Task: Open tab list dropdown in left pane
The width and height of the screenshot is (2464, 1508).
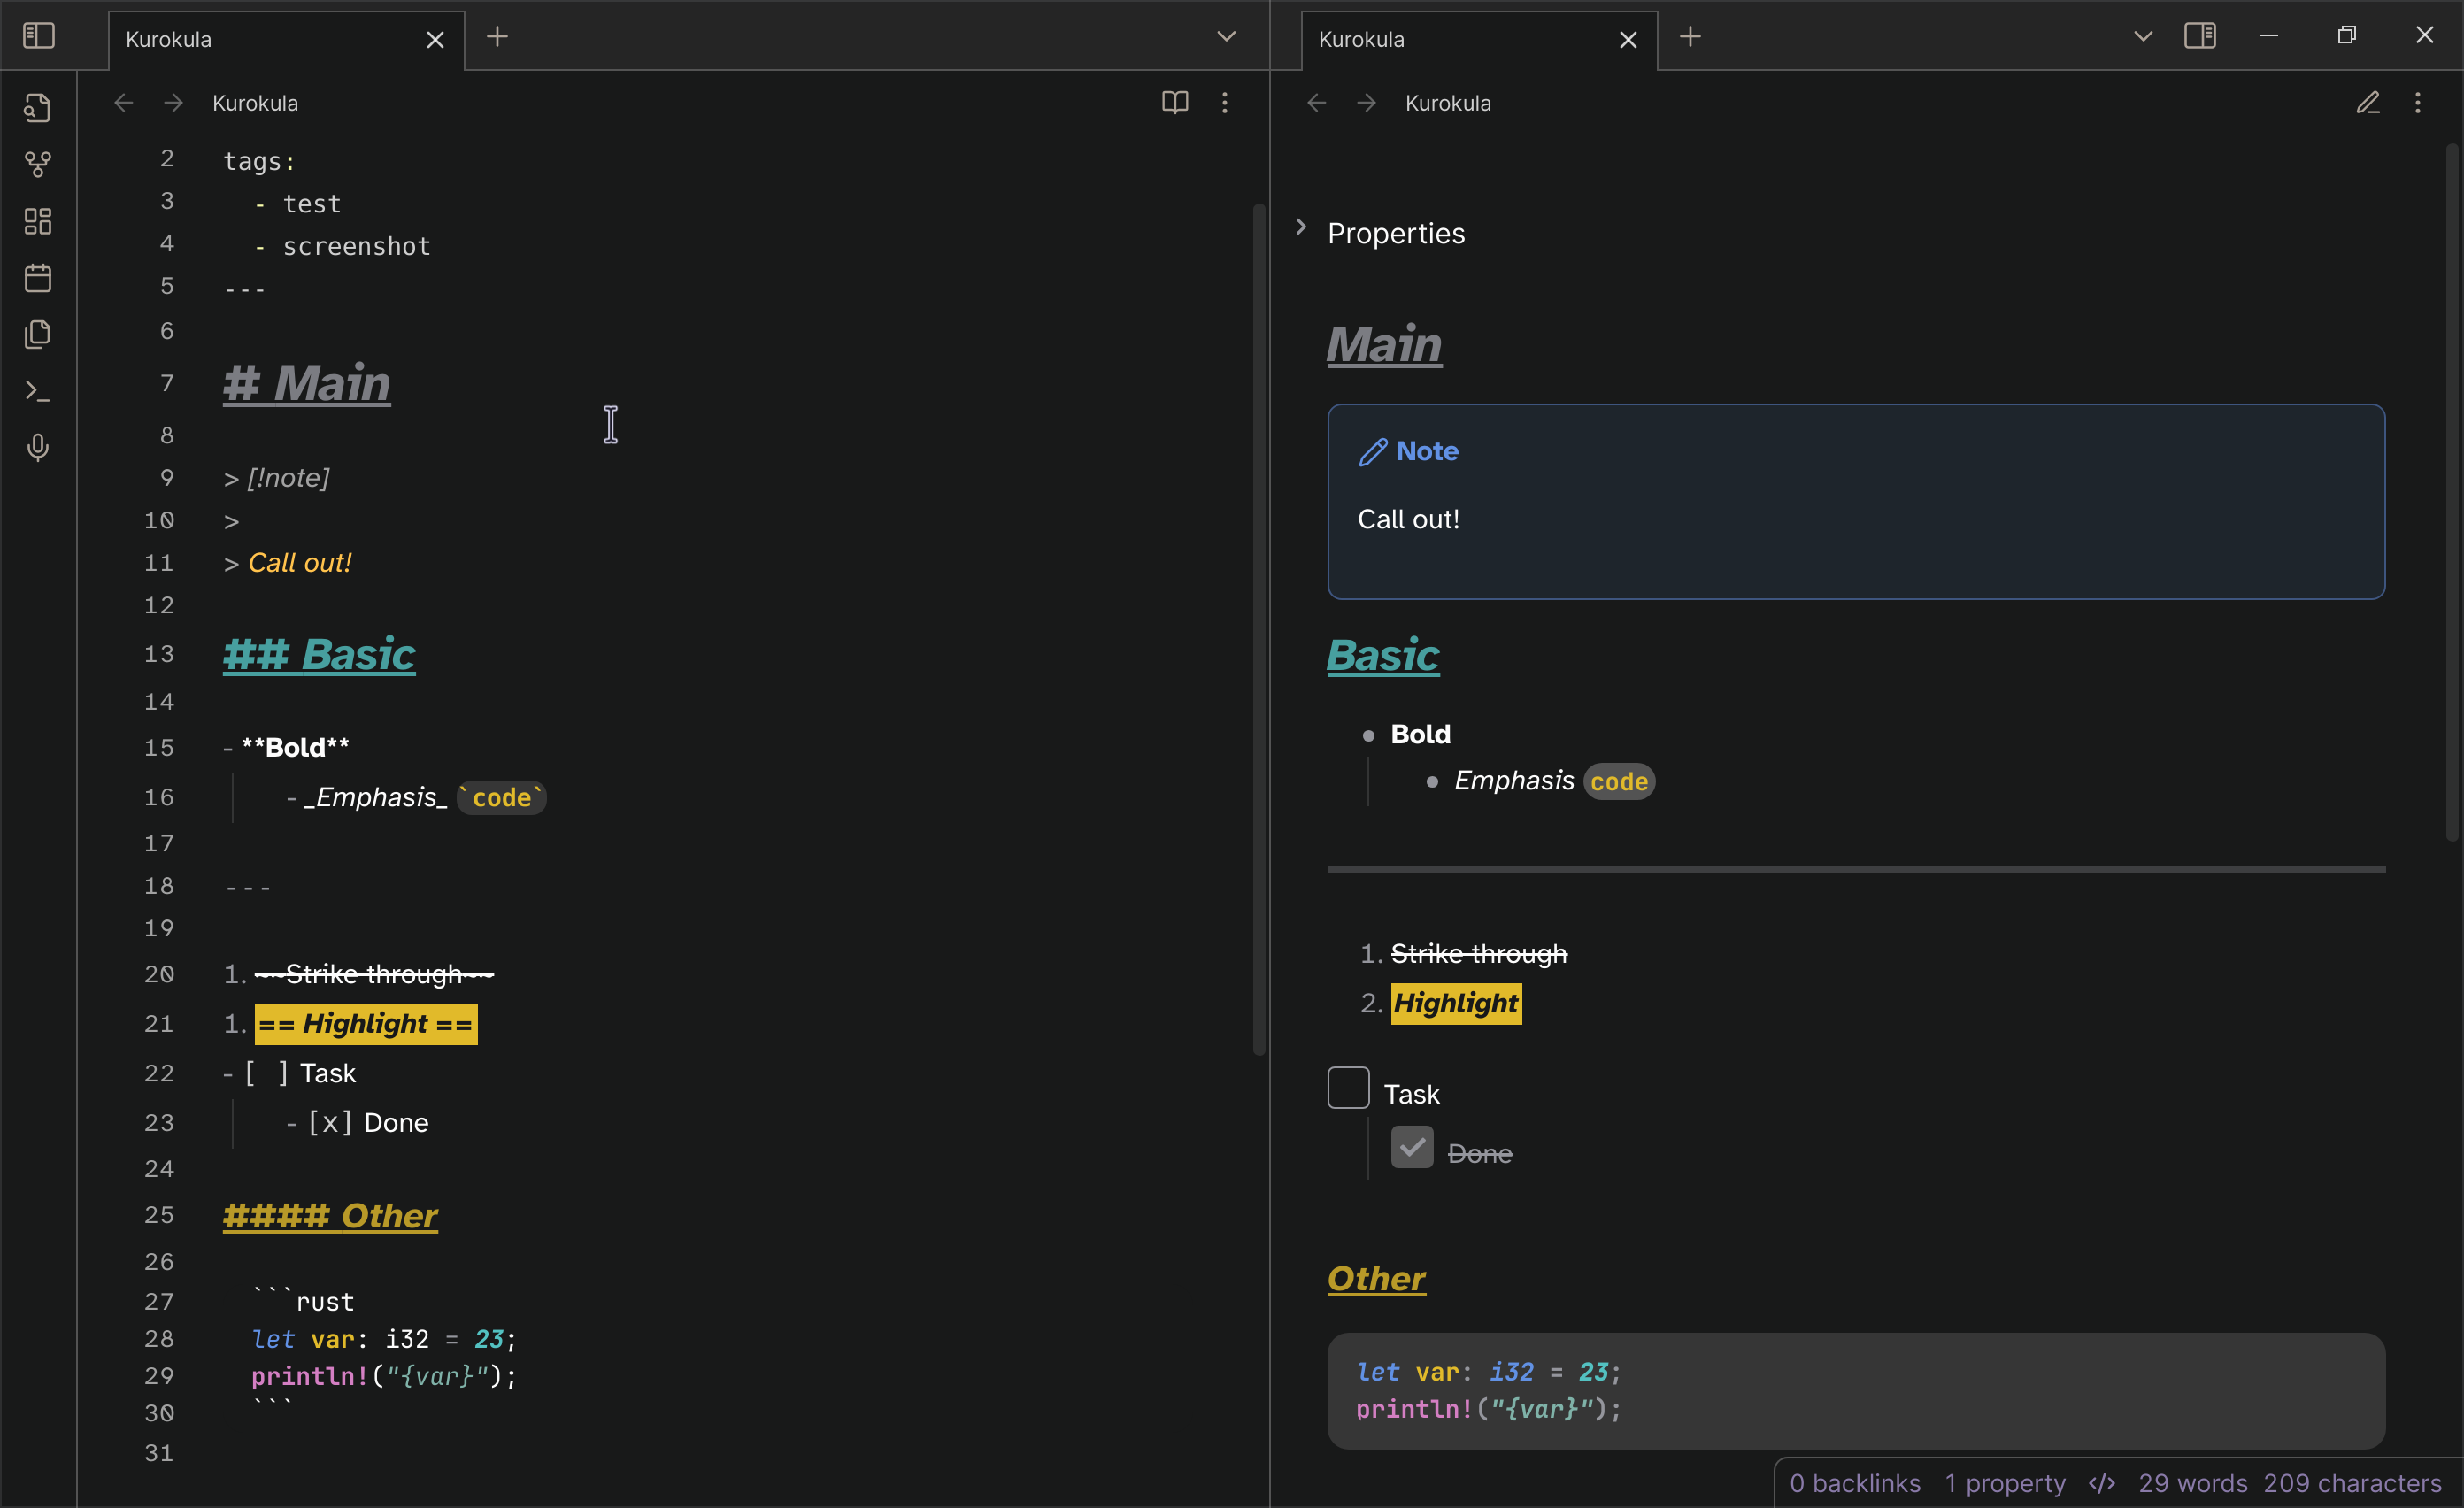Action: (x=1226, y=37)
